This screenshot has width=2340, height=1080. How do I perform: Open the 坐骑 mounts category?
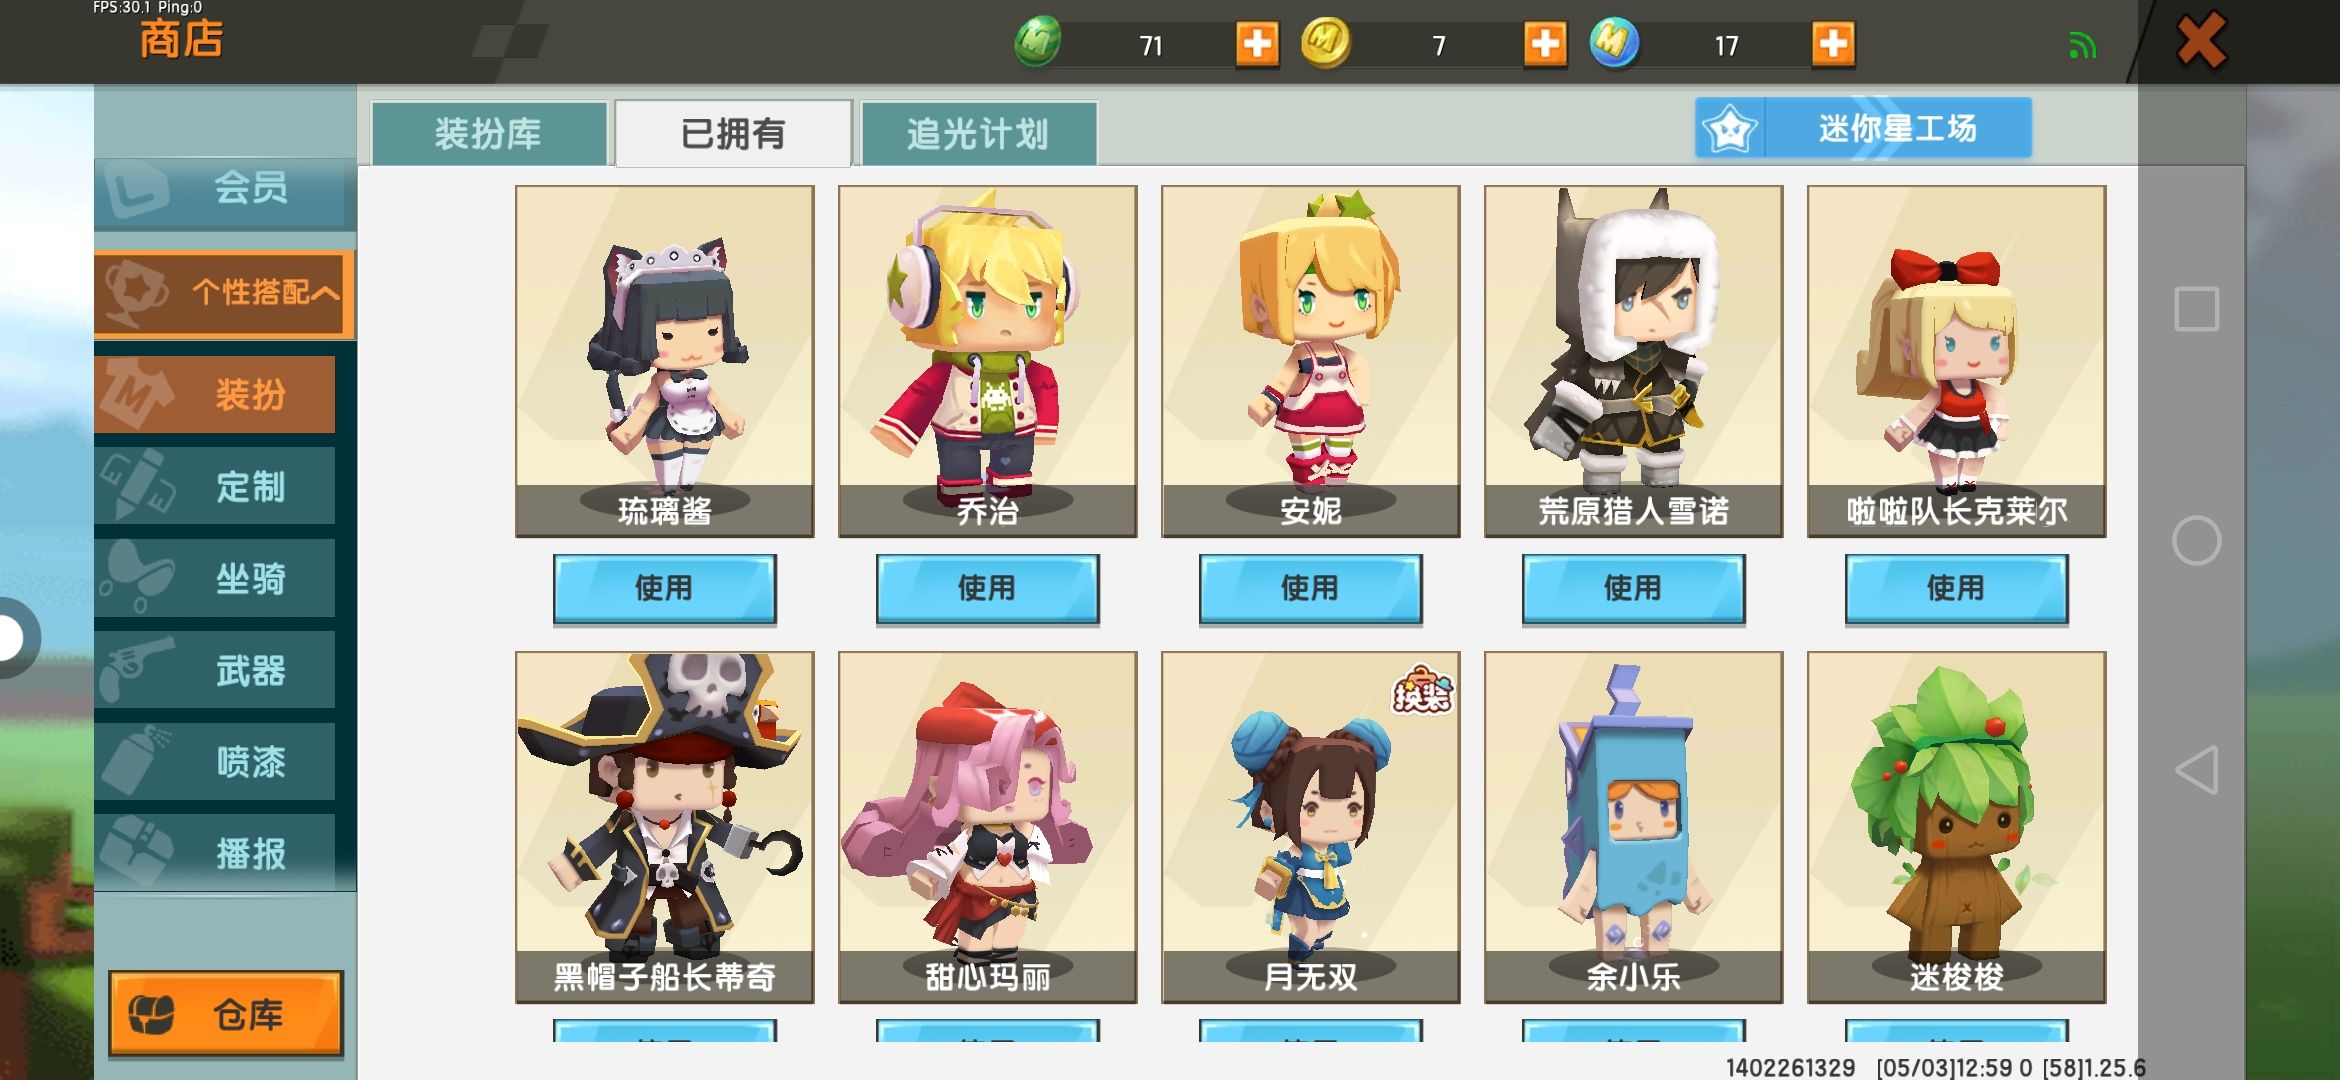[x=215, y=579]
